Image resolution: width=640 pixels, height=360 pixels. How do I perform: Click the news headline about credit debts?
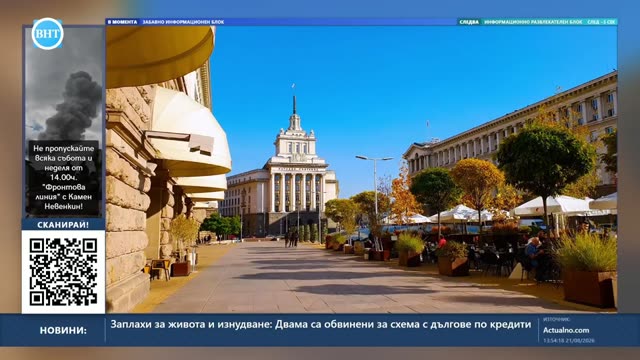pyautogui.click(x=321, y=324)
